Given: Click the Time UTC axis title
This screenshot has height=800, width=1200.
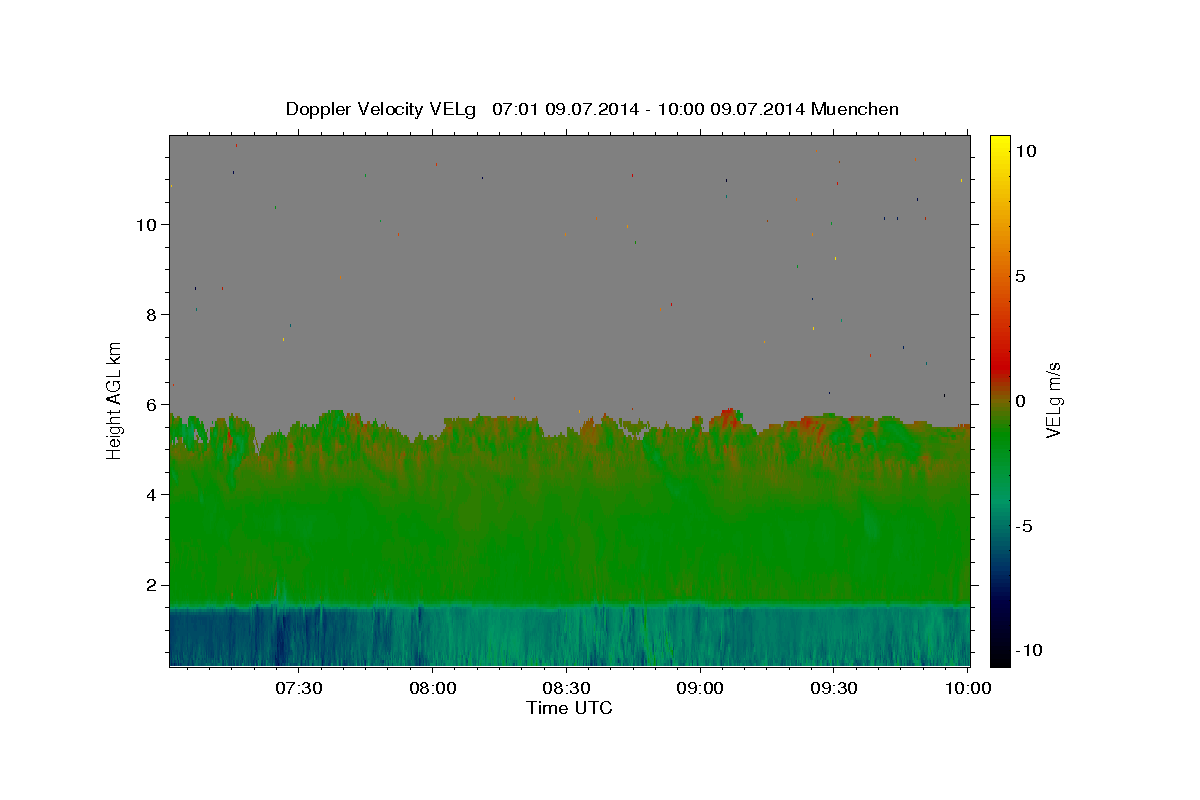Looking at the screenshot, I should tap(569, 708).
